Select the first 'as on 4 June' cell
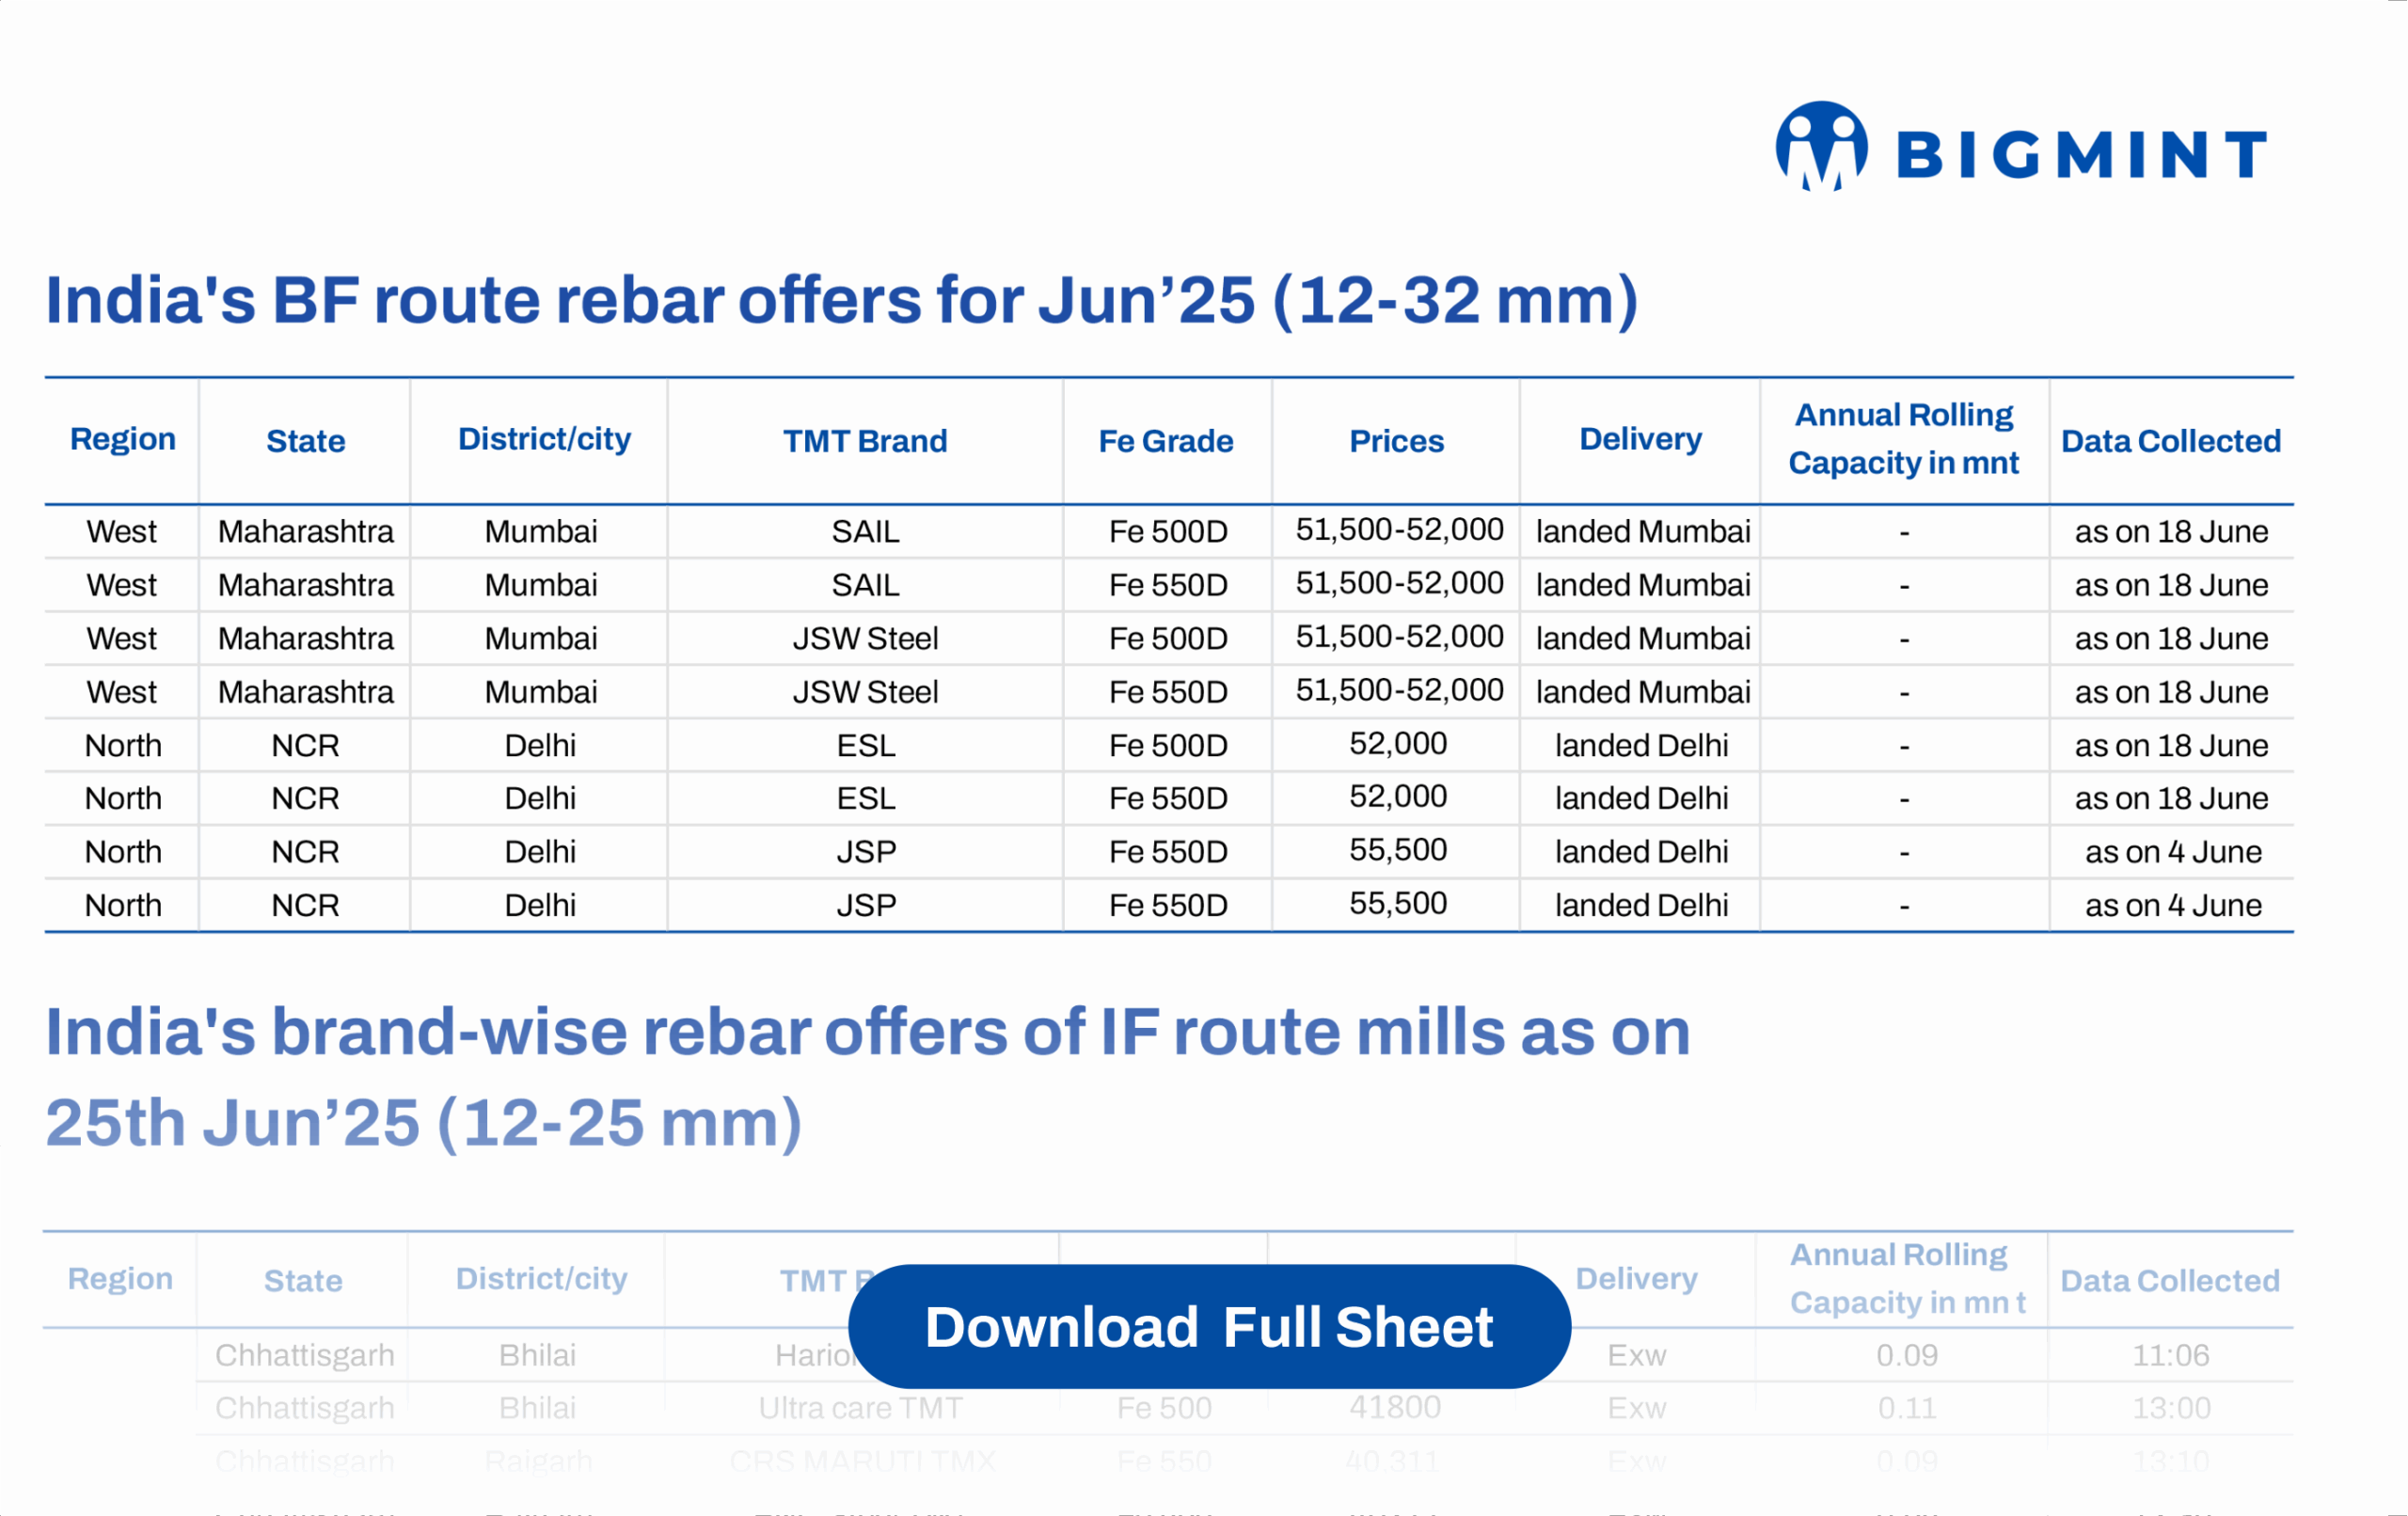2408x1516 pixels. [x=2172, y=852]
